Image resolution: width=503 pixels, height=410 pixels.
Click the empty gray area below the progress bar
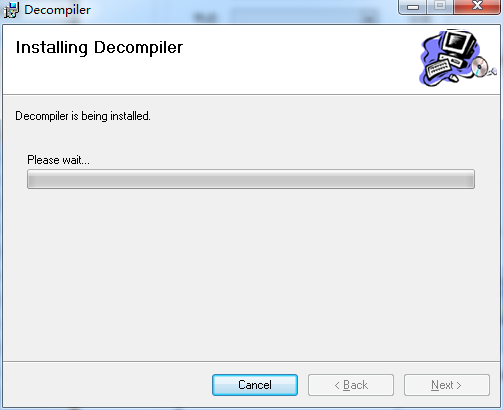pos(251,273)
